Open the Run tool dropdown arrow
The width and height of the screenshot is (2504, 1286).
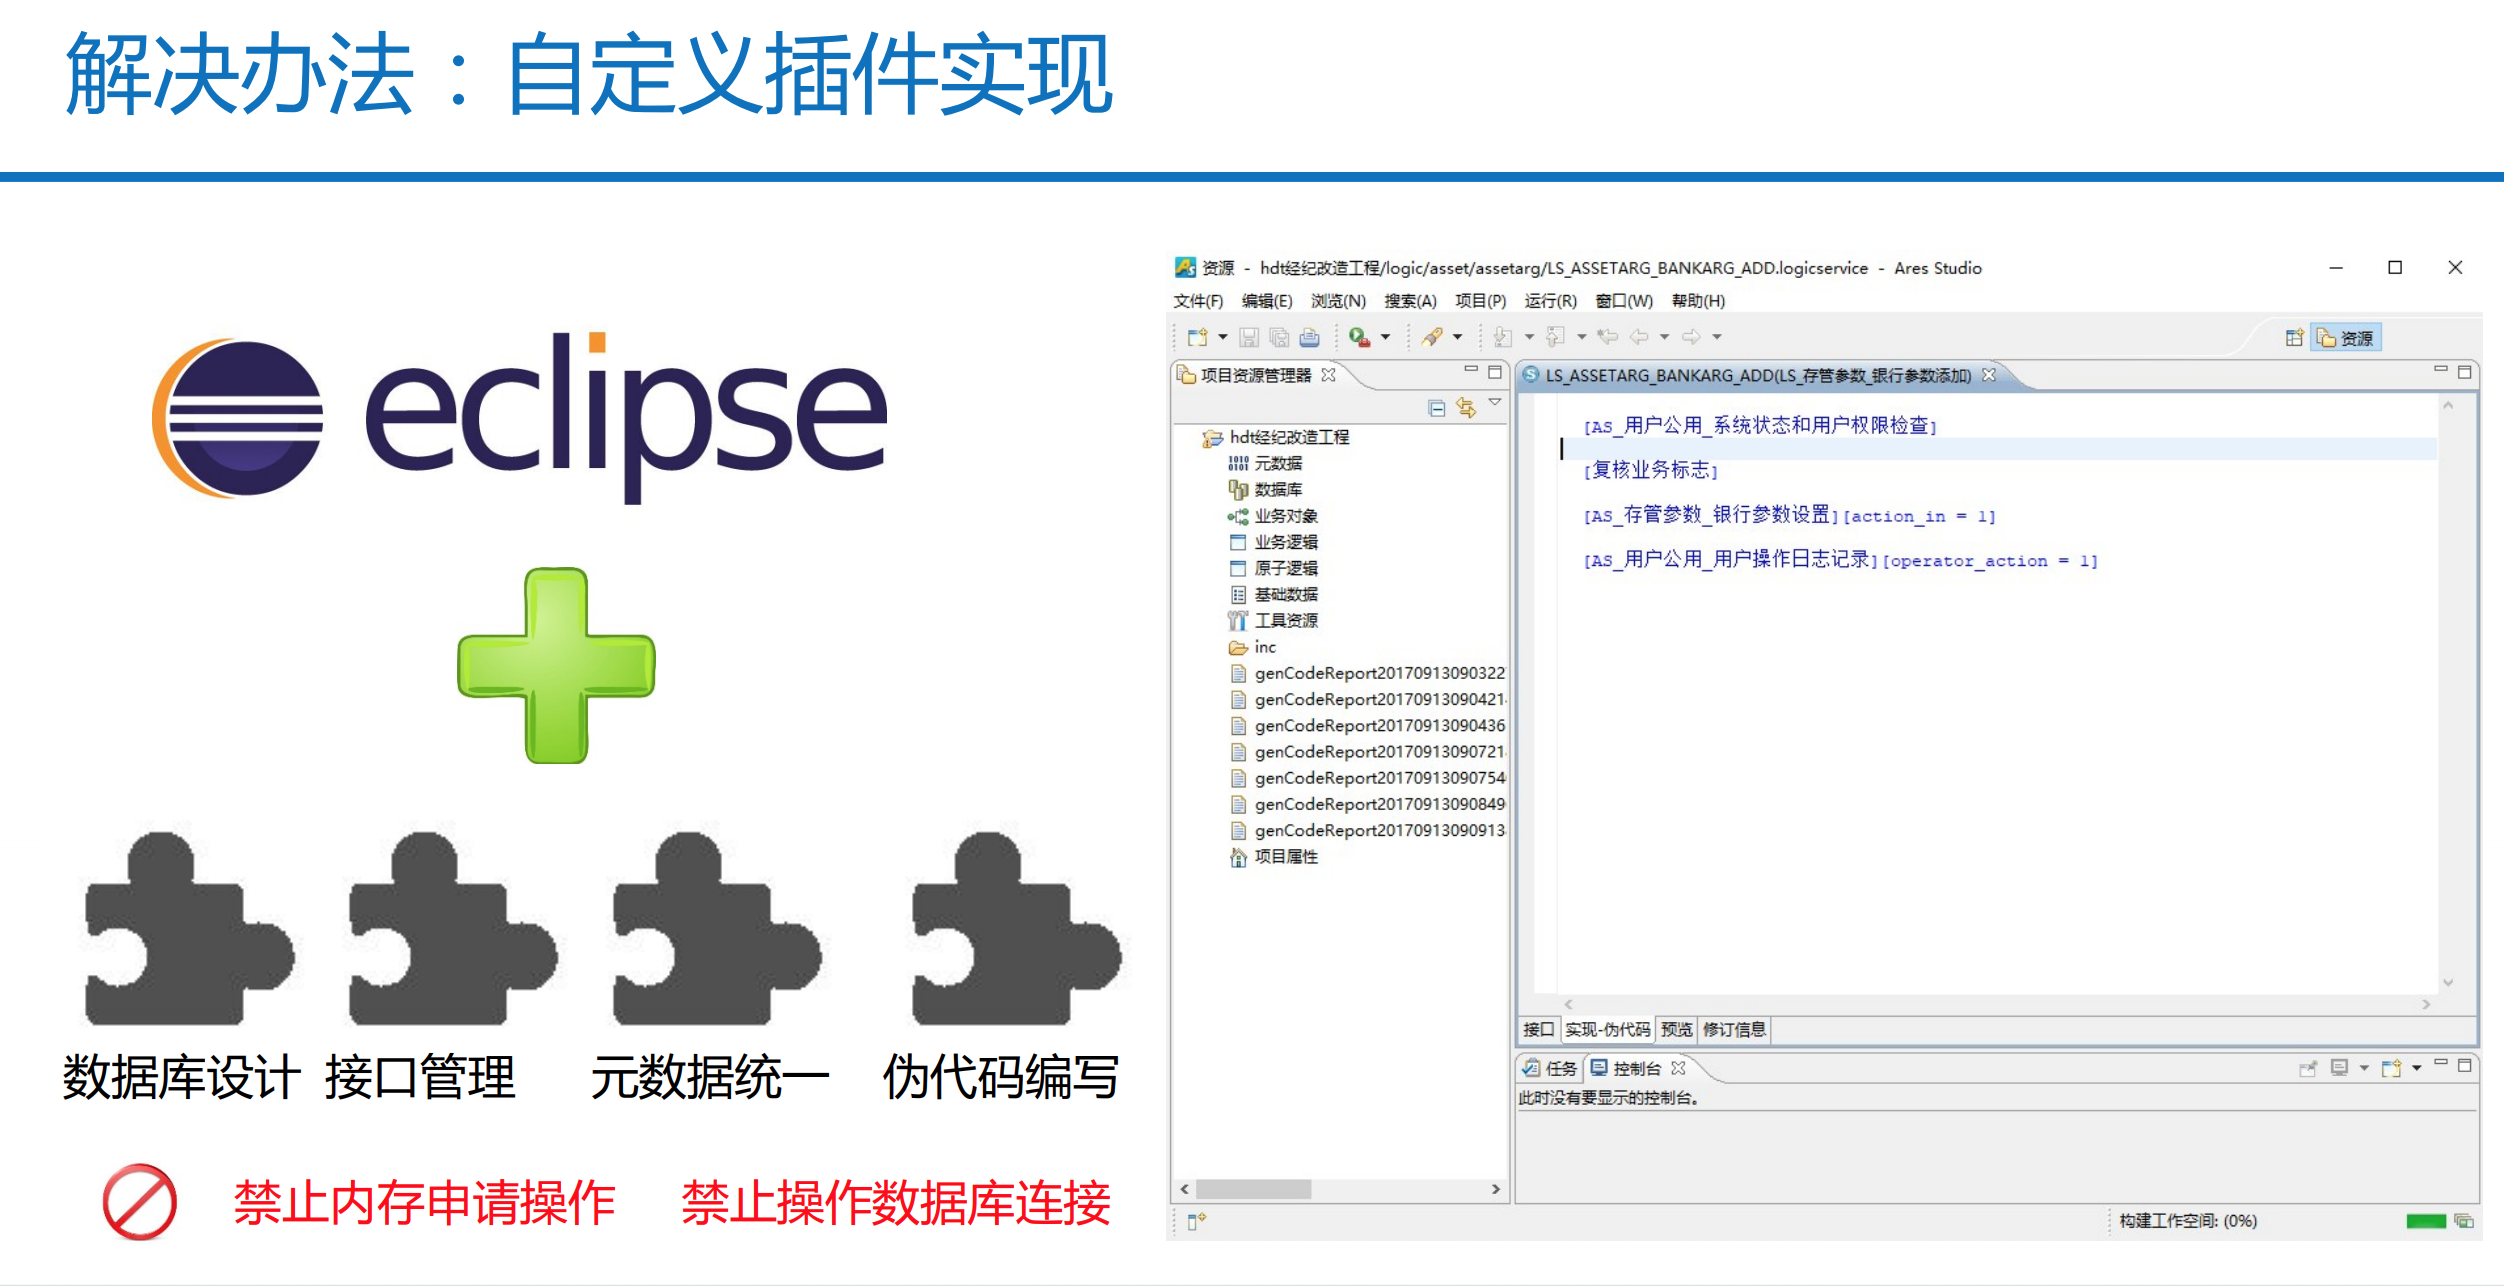[1385, 337]
